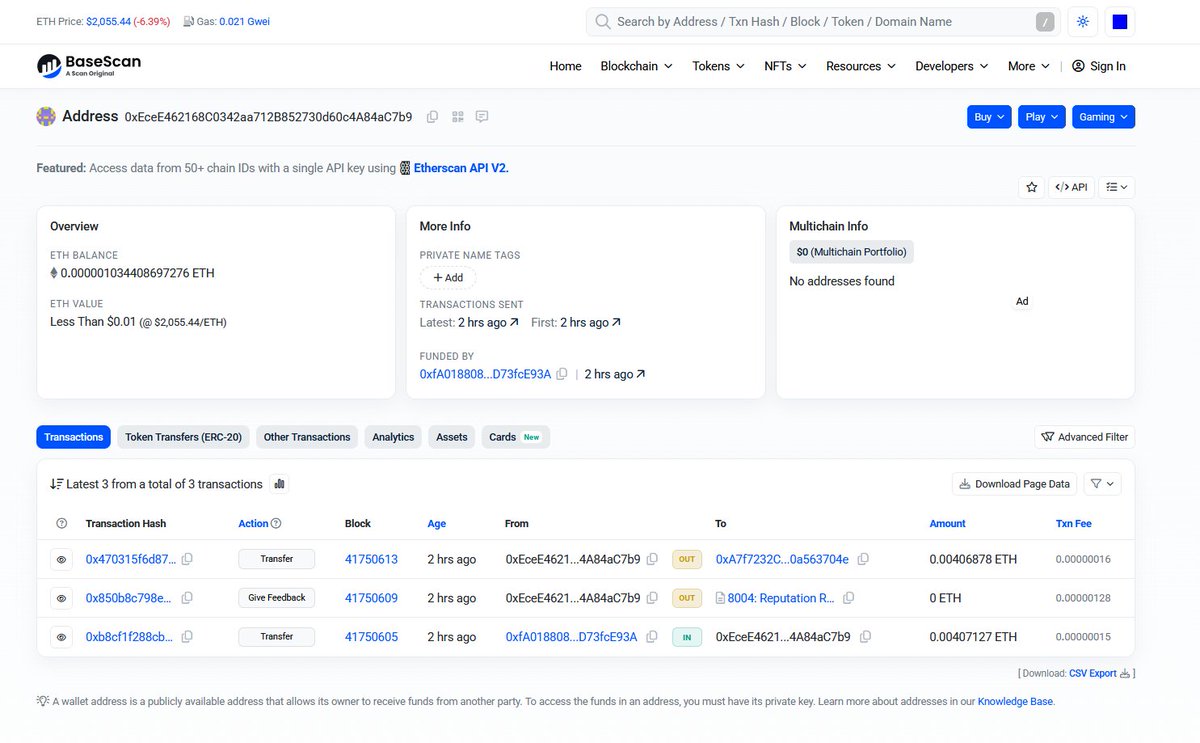Click Download Page Data
Viewport: 1200px width, 743px height.
1014,484
